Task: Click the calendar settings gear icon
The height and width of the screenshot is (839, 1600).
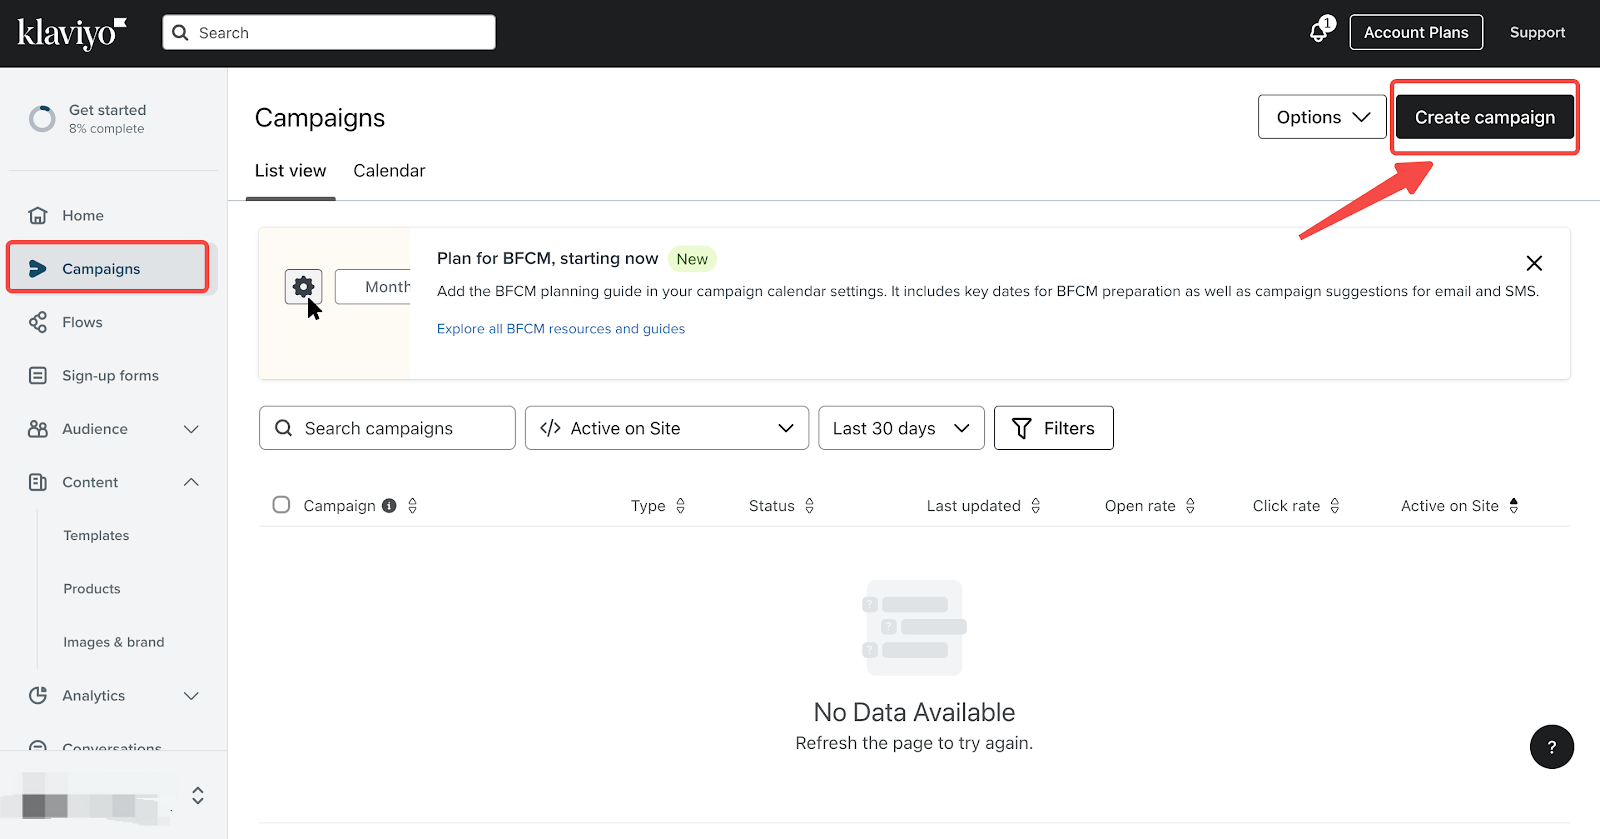Action: (x=303, y=287)
